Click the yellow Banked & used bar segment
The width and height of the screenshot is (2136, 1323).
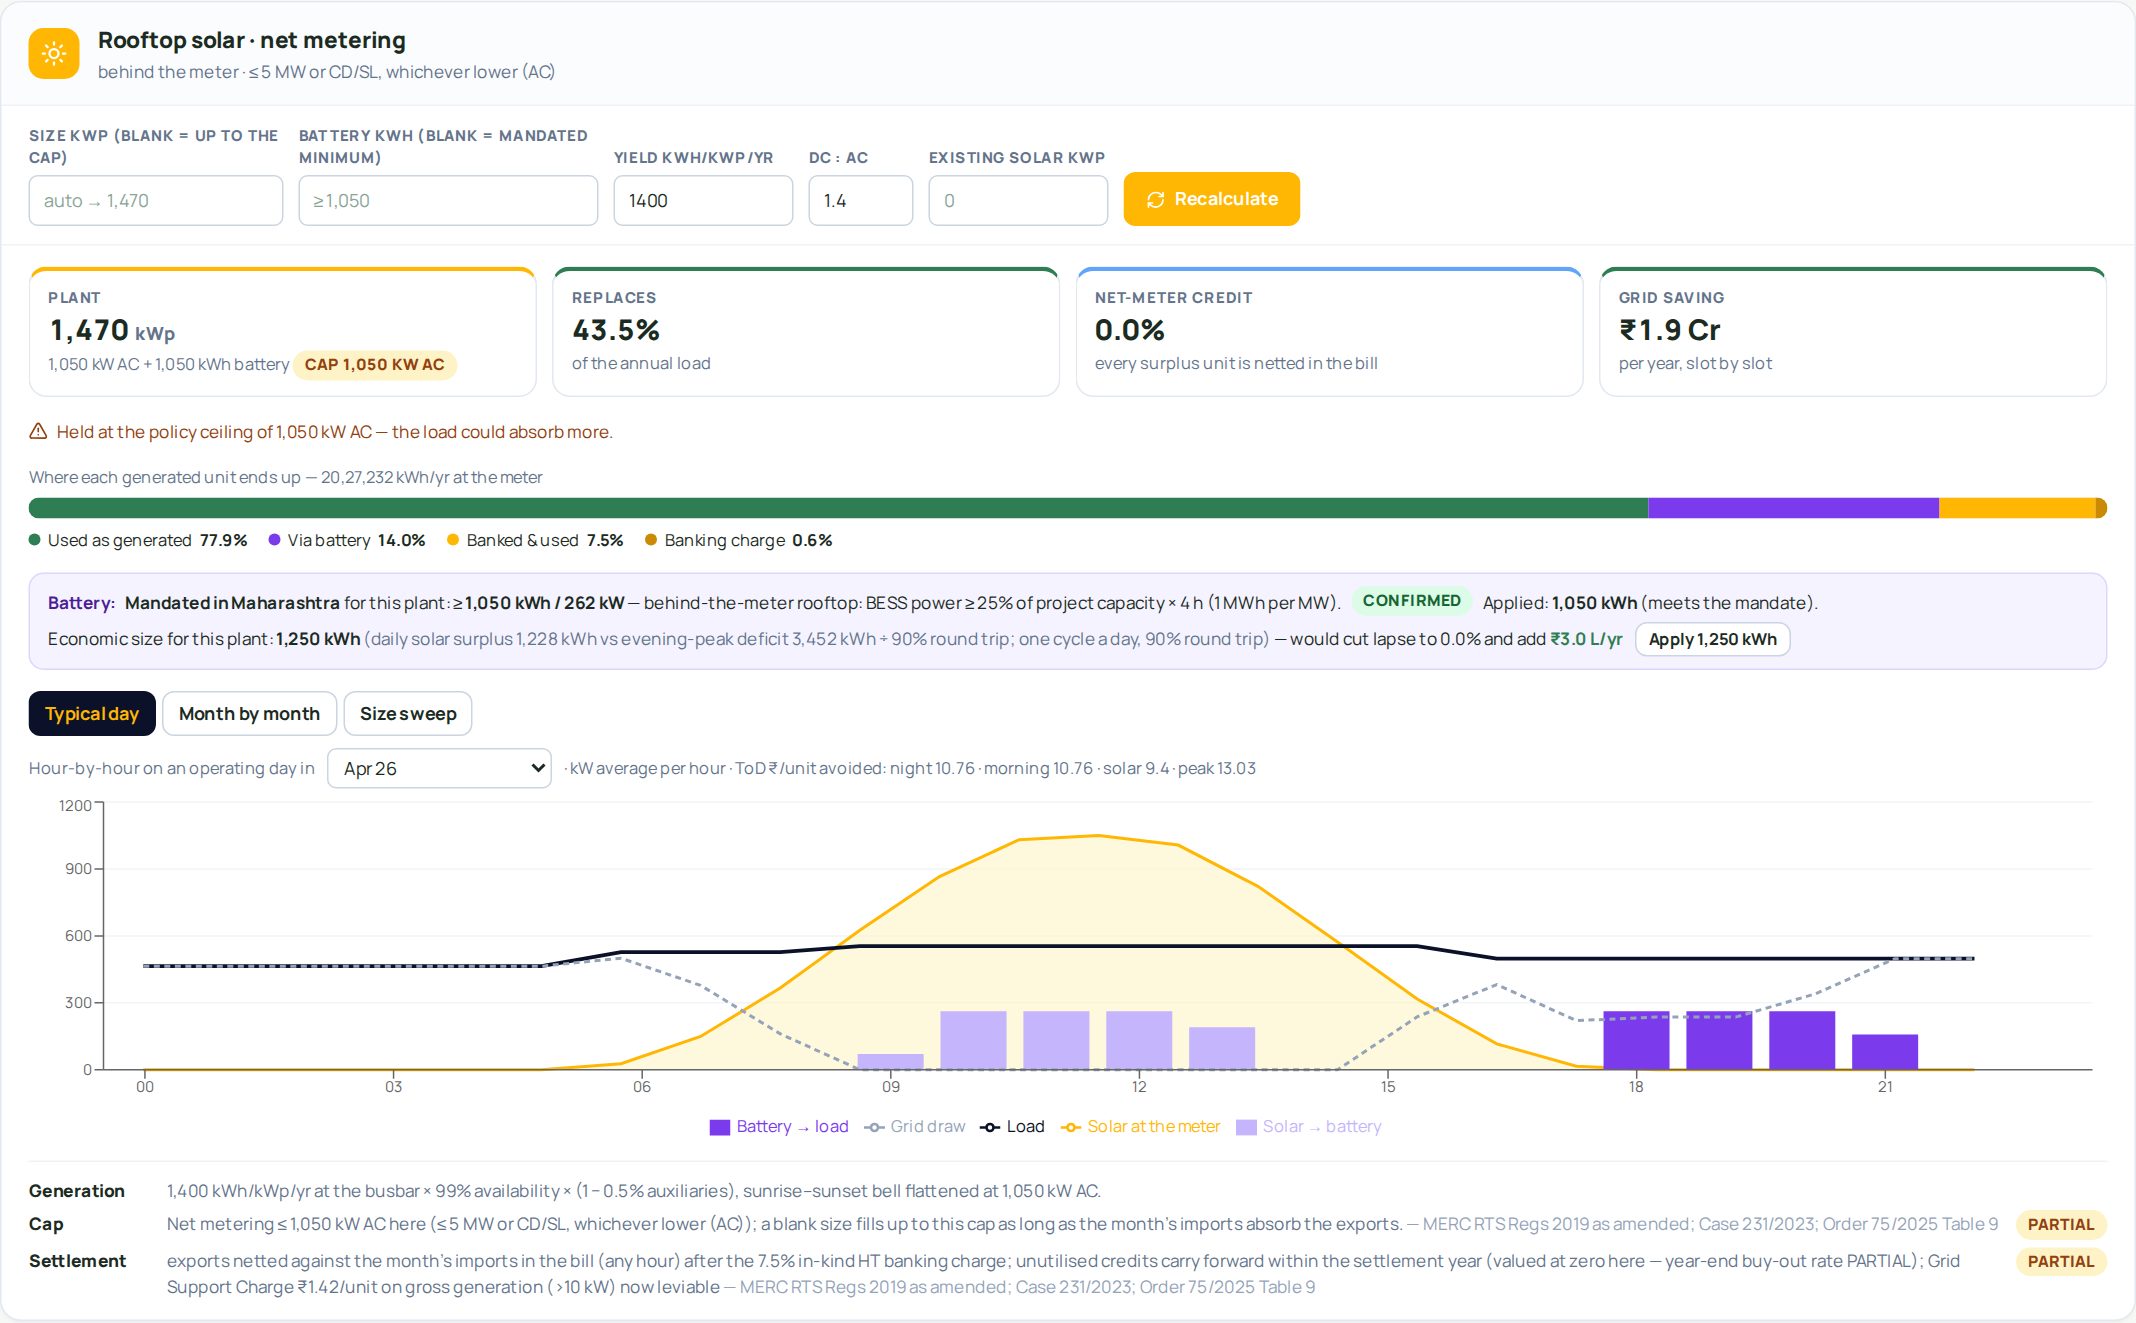pyautogui.click(x=2017, y=508)
